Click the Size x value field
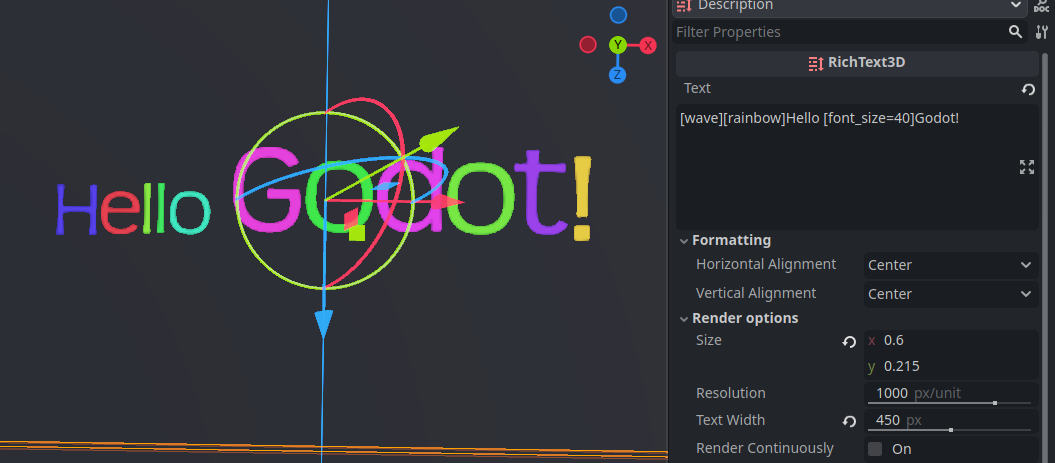 pos(950,341)
